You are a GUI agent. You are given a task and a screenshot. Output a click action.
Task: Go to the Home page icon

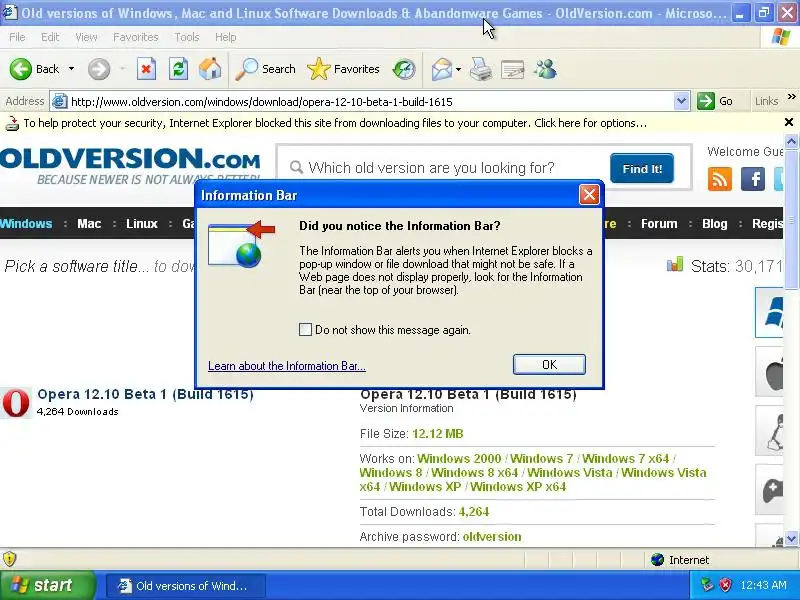[210, 69]
